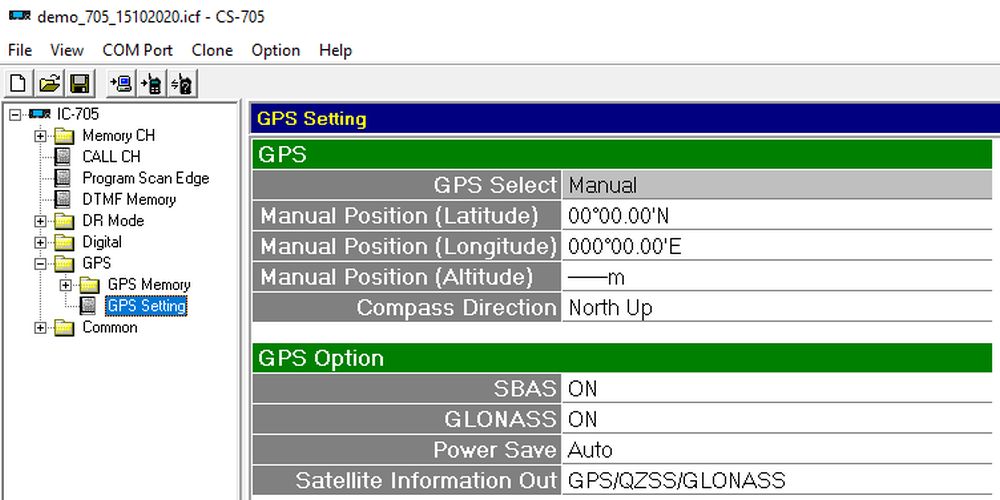Select CALL CH in the tree
Viewport: 1000px width, 500px height.
point(112,157)
